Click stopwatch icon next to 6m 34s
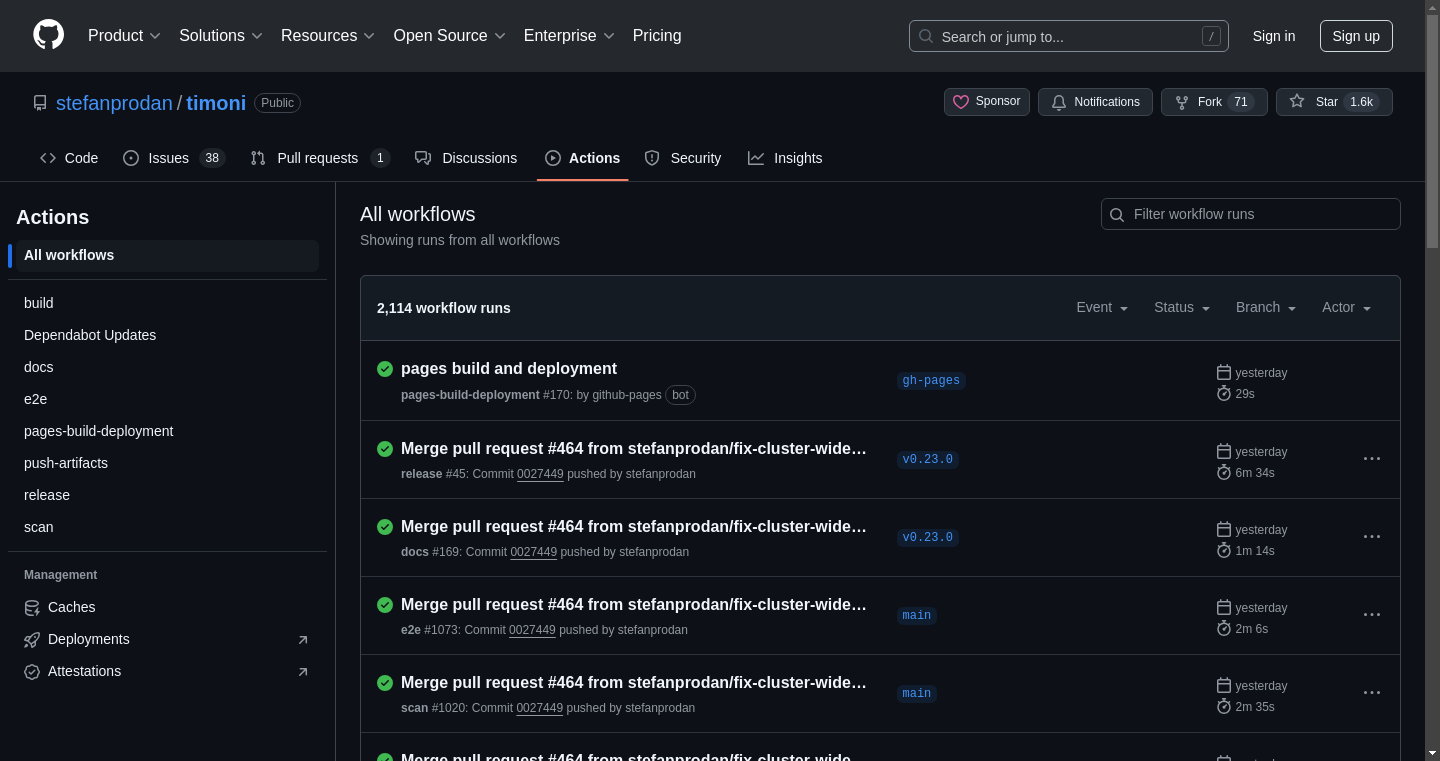 tap(1224, 472)
